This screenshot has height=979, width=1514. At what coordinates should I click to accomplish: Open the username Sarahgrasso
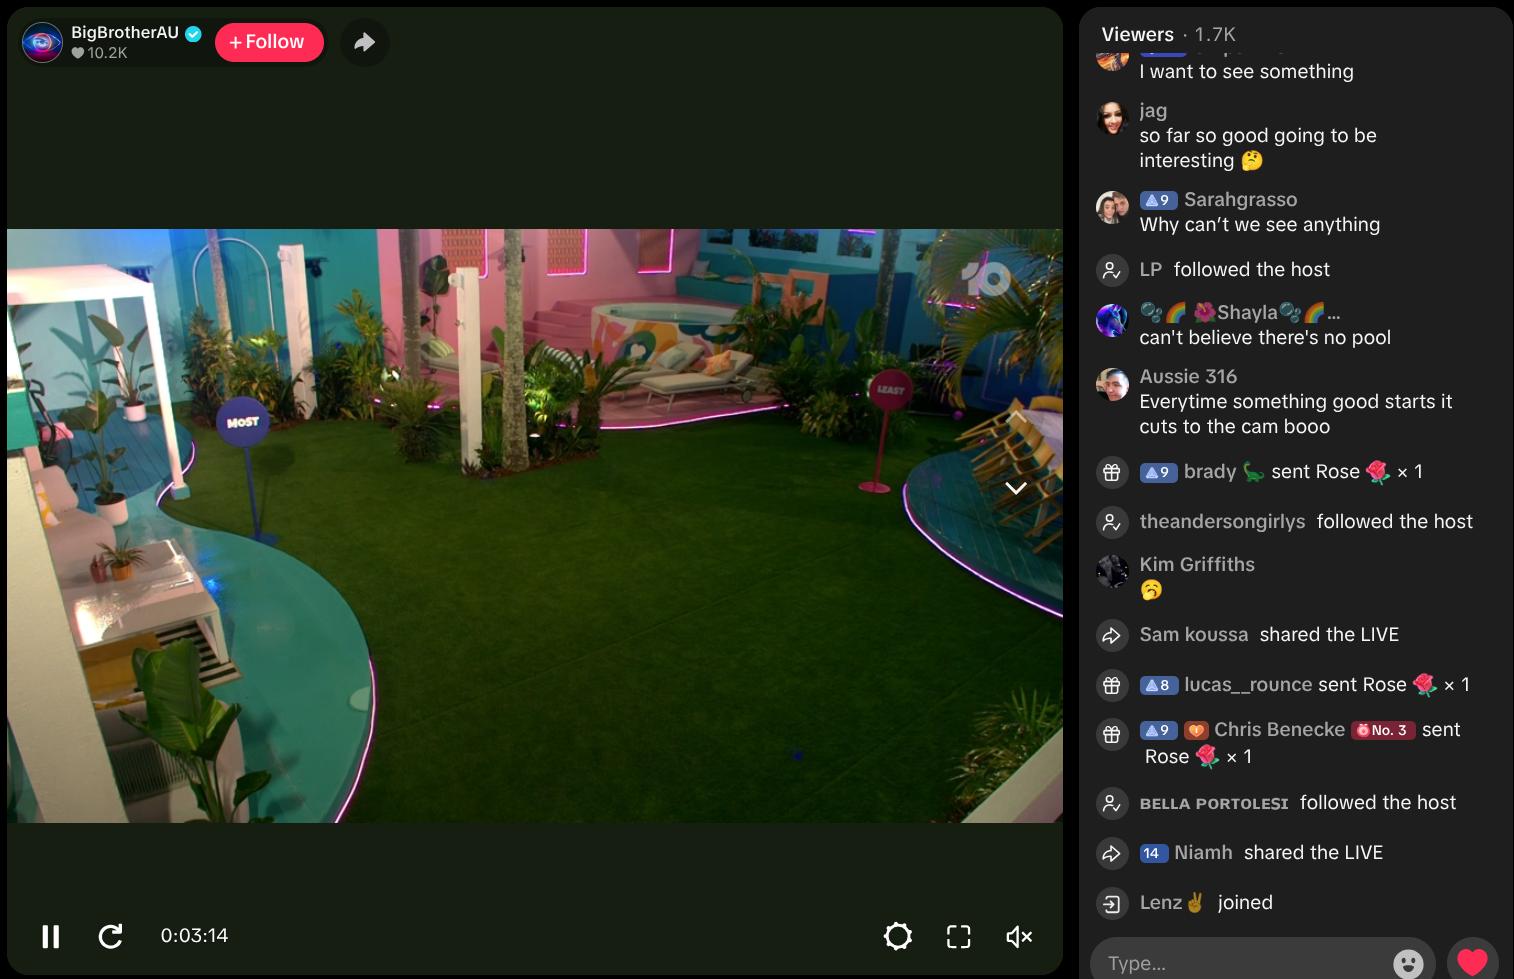[1240, 200]
